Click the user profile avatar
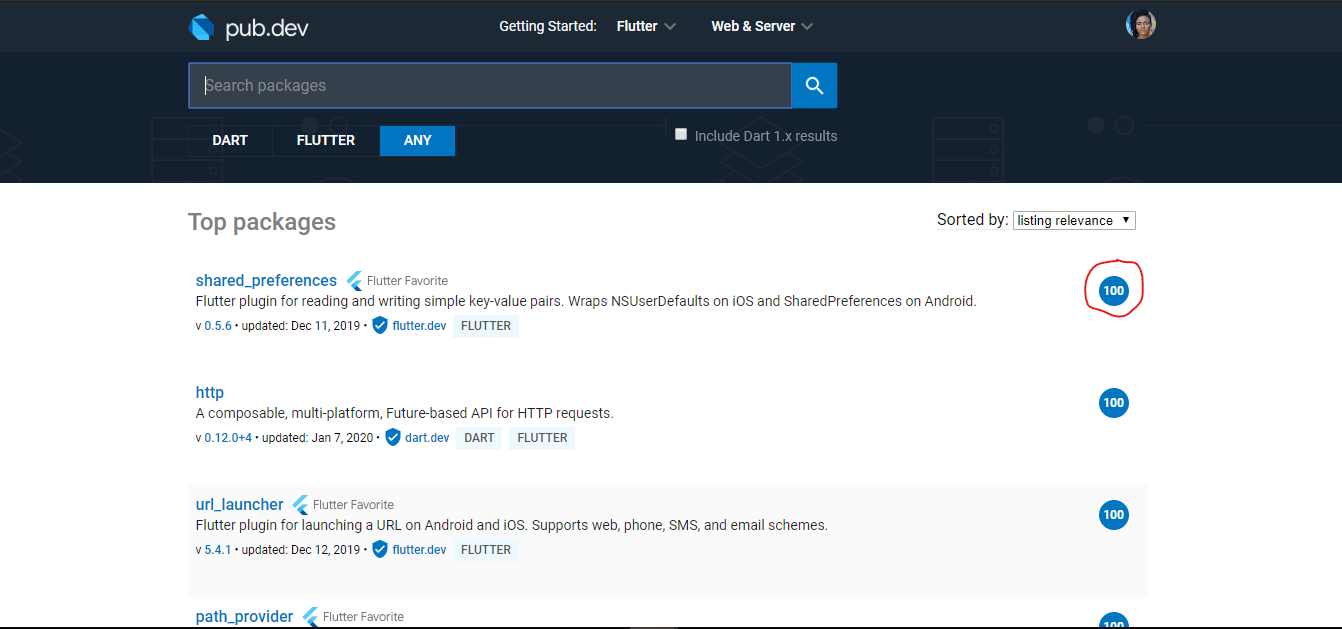Screen dimensions: 1342x629 coord(1139,22)
